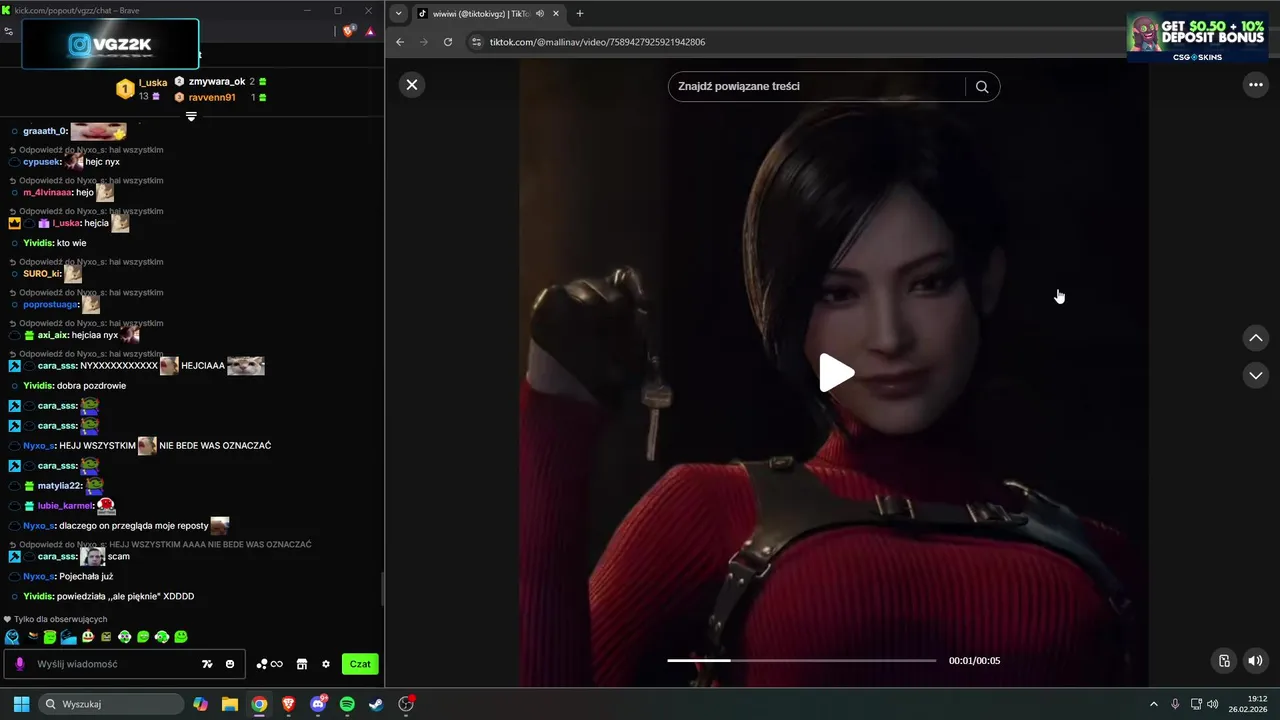Click the VGZ2K Instagram overlay banner
1280x720 pixels.
[x=110, y=44]
